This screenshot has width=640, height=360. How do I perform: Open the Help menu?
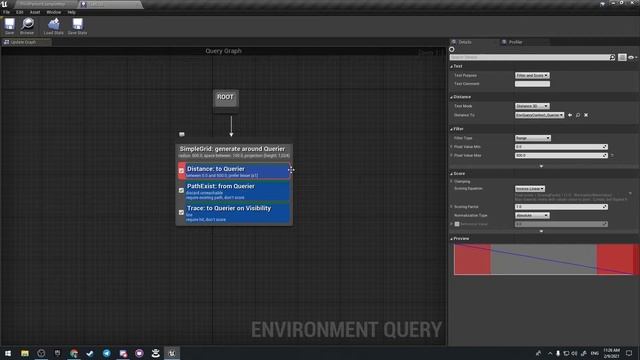[71, 12]
